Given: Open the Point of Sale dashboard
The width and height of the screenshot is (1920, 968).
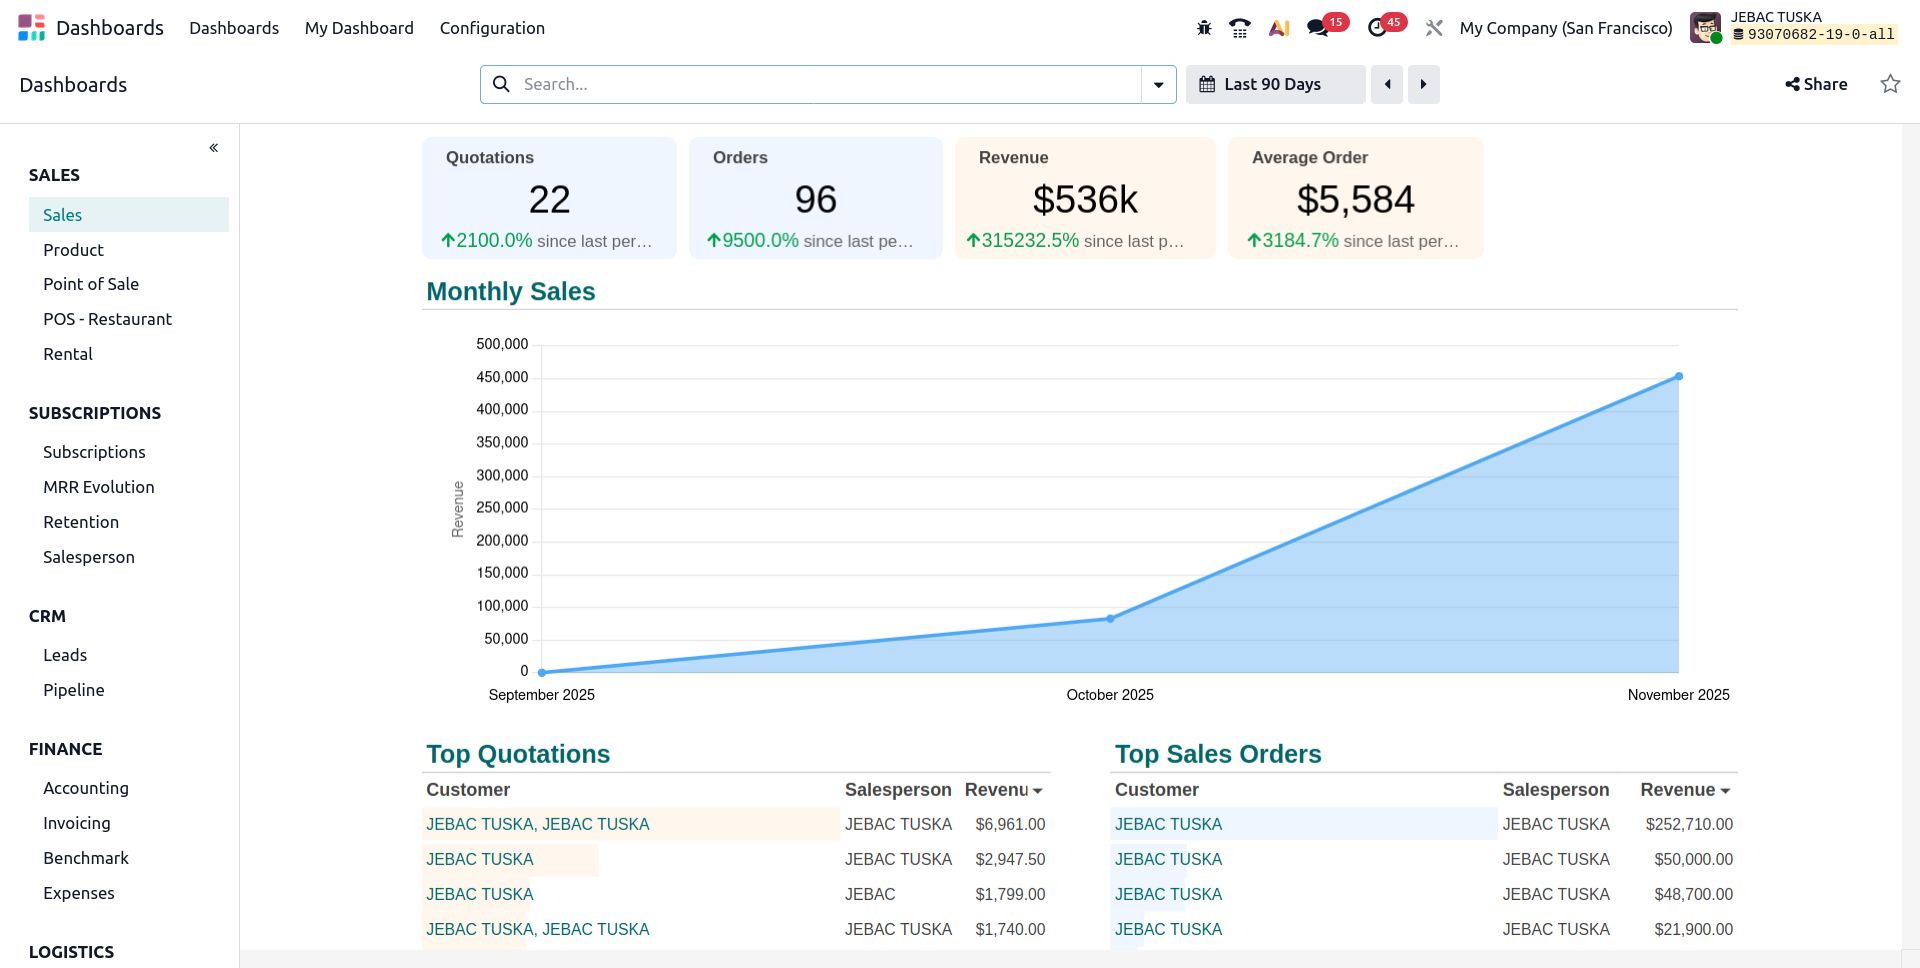Looking at the screenshot, I should [x=91, y=284].
